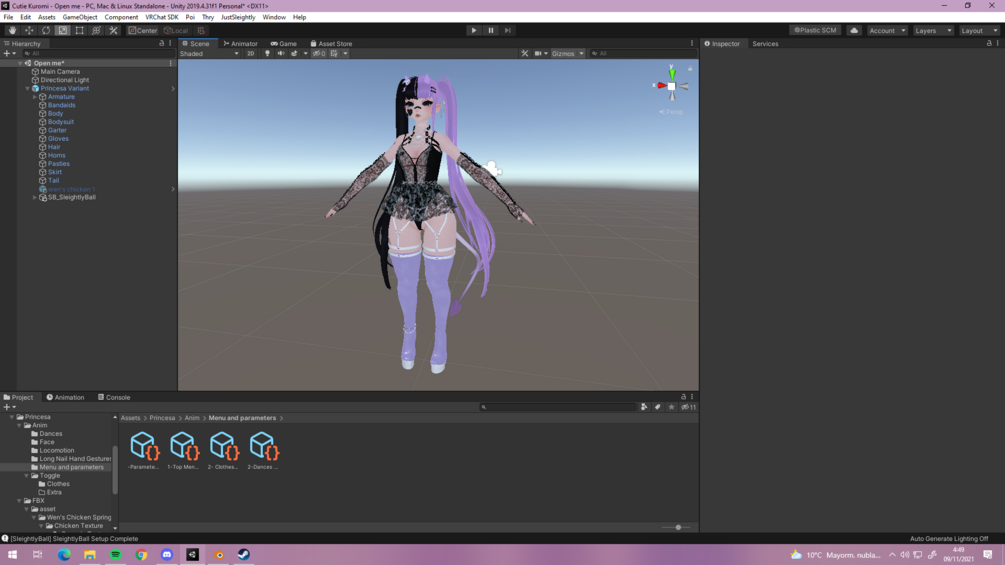Toggle 2D scene view
Viewport: 1005px width, 565px height.
[251, 54]
